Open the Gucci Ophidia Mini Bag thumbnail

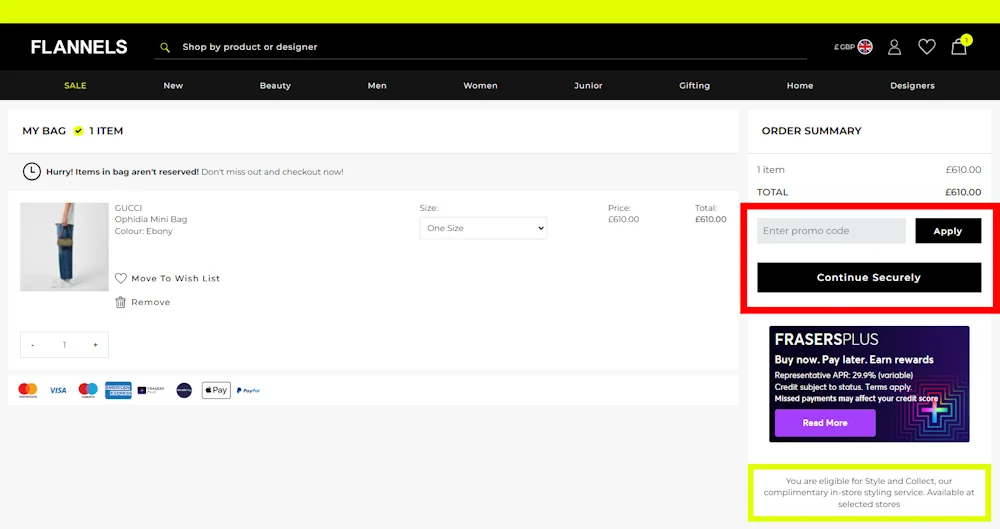[64, 247]
